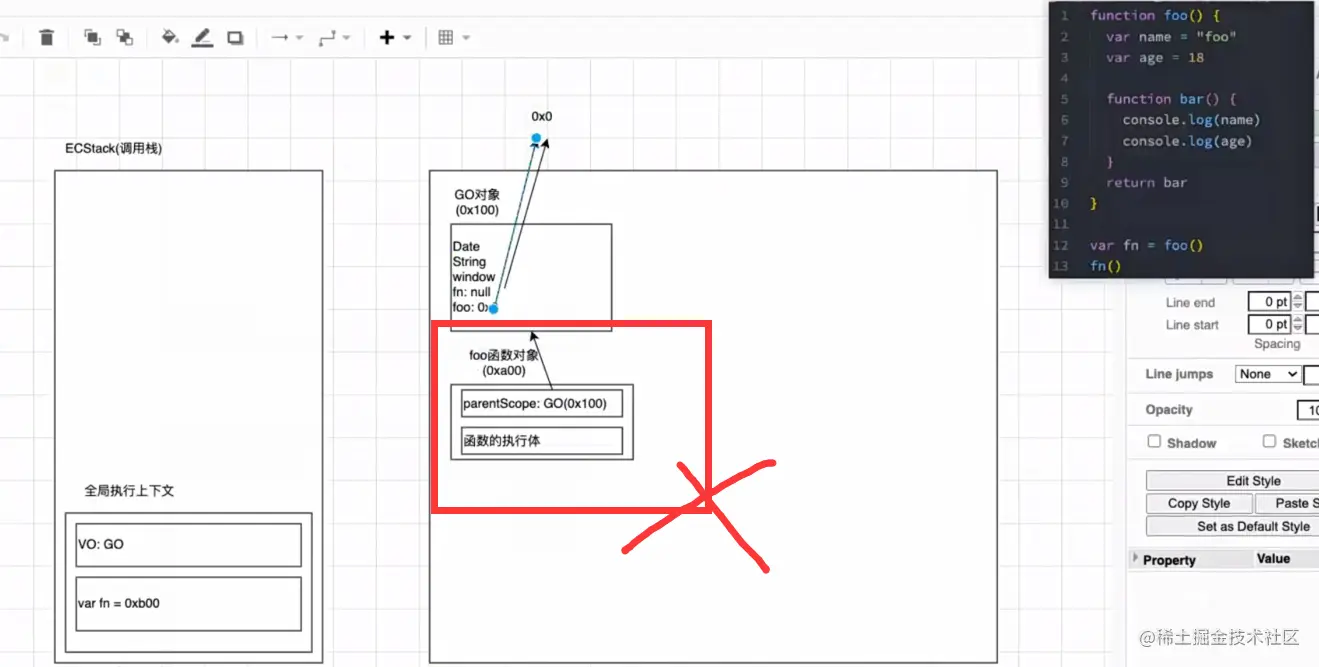Select the foo函数对象 (0xa00) label
The image size is (1319, 667).
[504, 363]
